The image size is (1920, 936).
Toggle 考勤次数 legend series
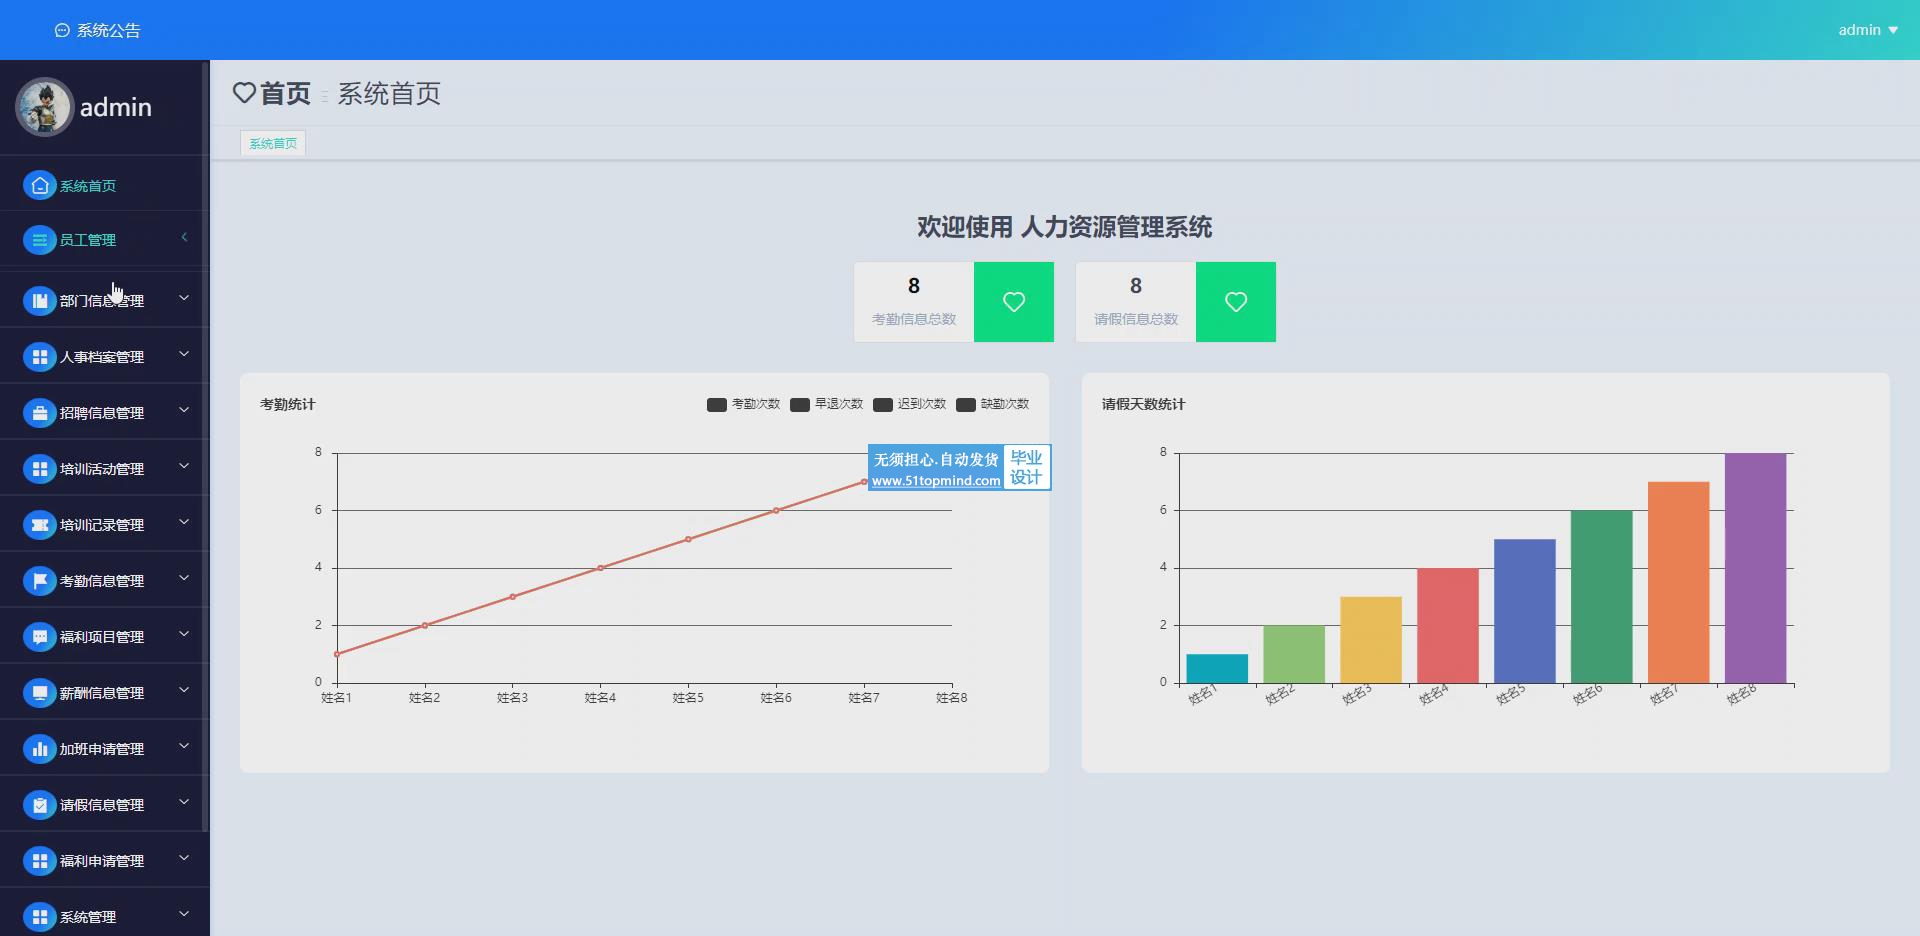pos(743,404)
